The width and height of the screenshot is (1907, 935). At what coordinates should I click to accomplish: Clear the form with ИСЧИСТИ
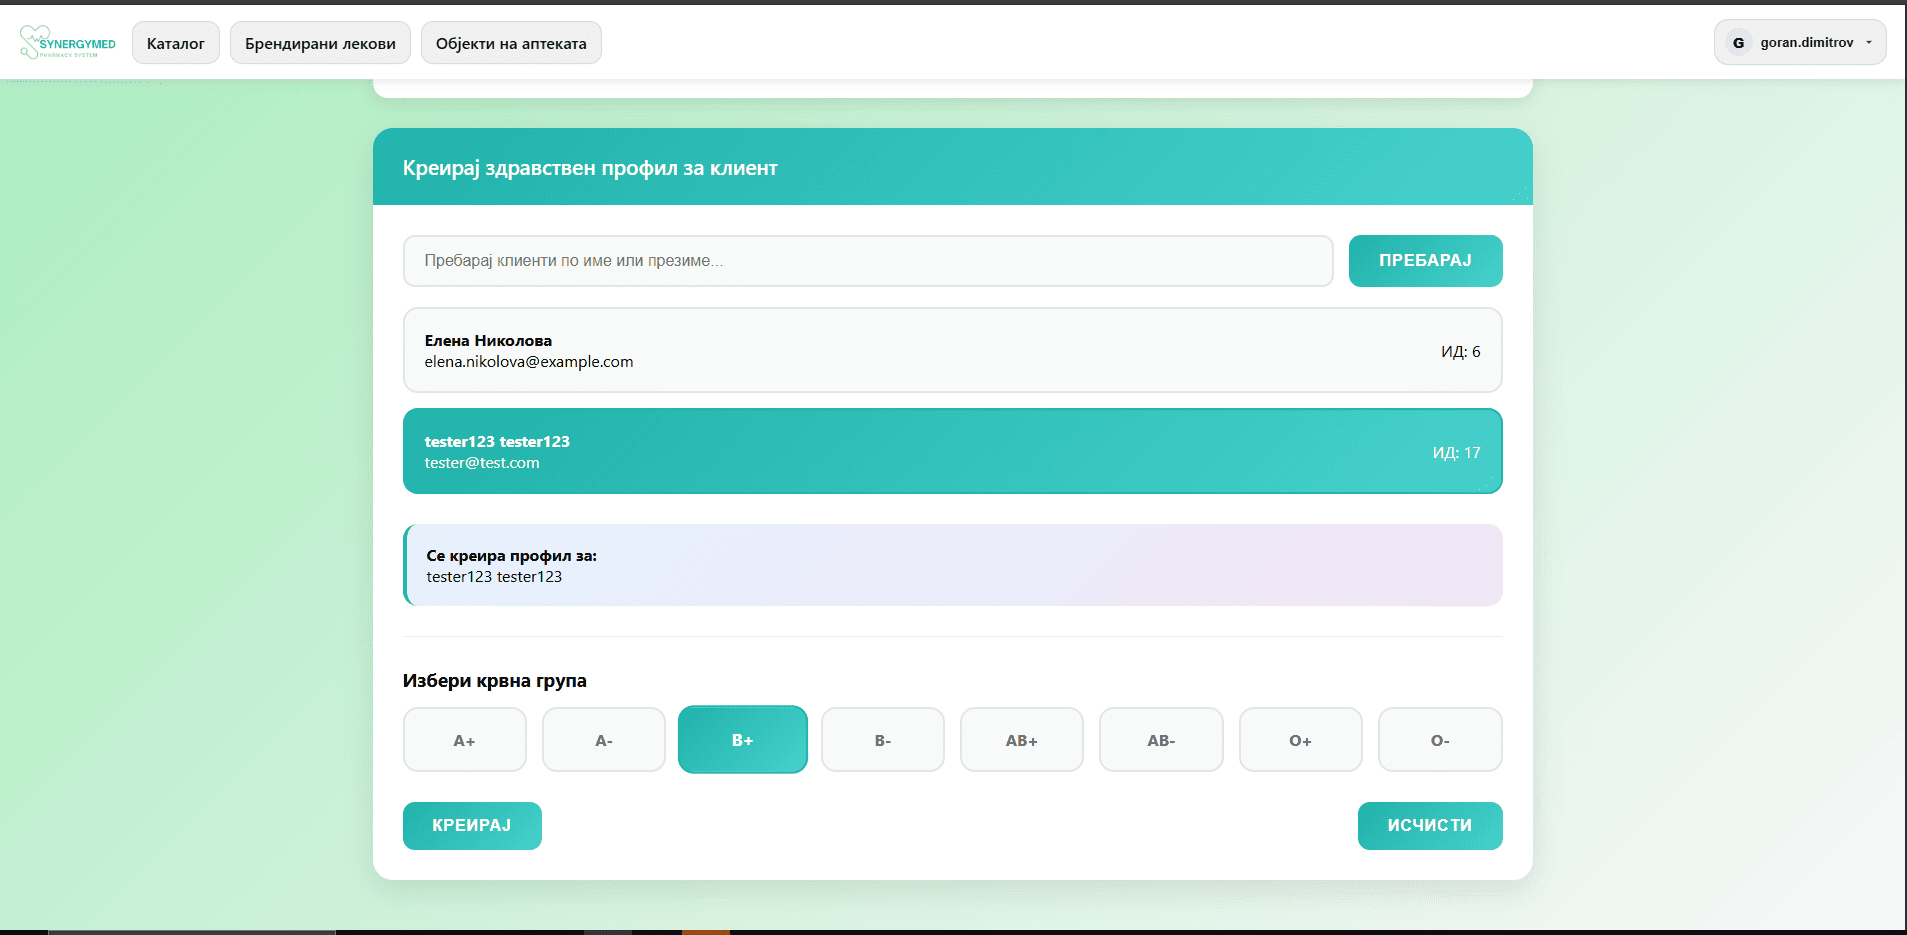pyautogui.click(x=1429, y=826)
